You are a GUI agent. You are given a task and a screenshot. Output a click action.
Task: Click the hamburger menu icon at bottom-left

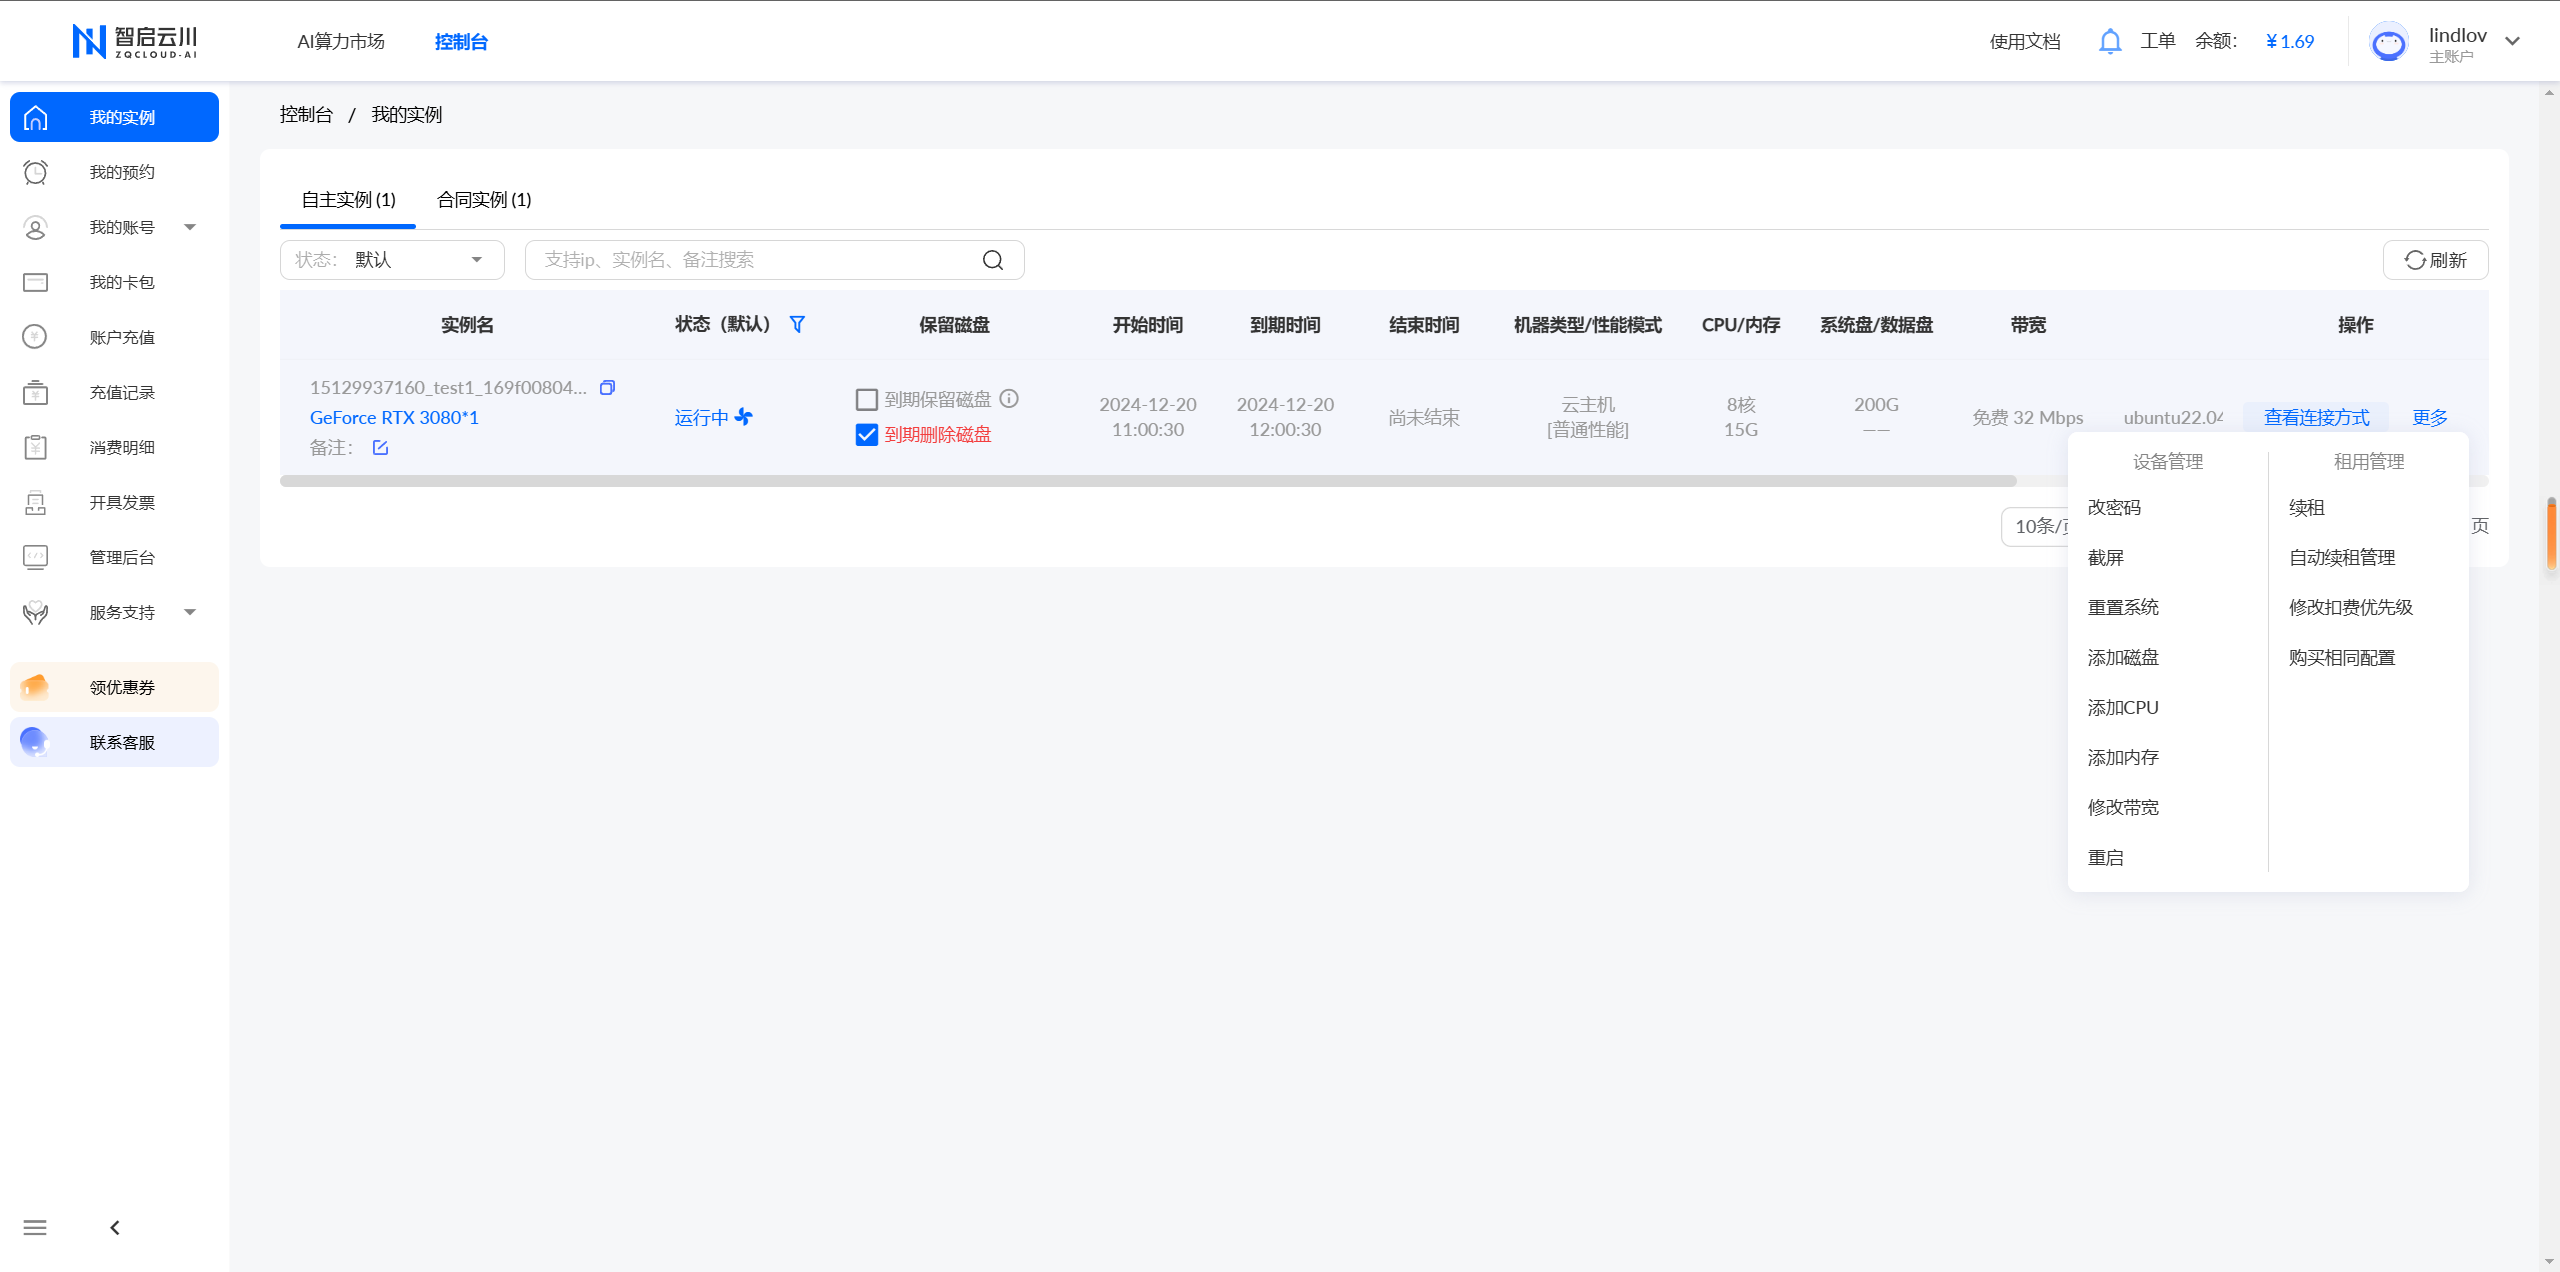click(x=35, y=1227)
